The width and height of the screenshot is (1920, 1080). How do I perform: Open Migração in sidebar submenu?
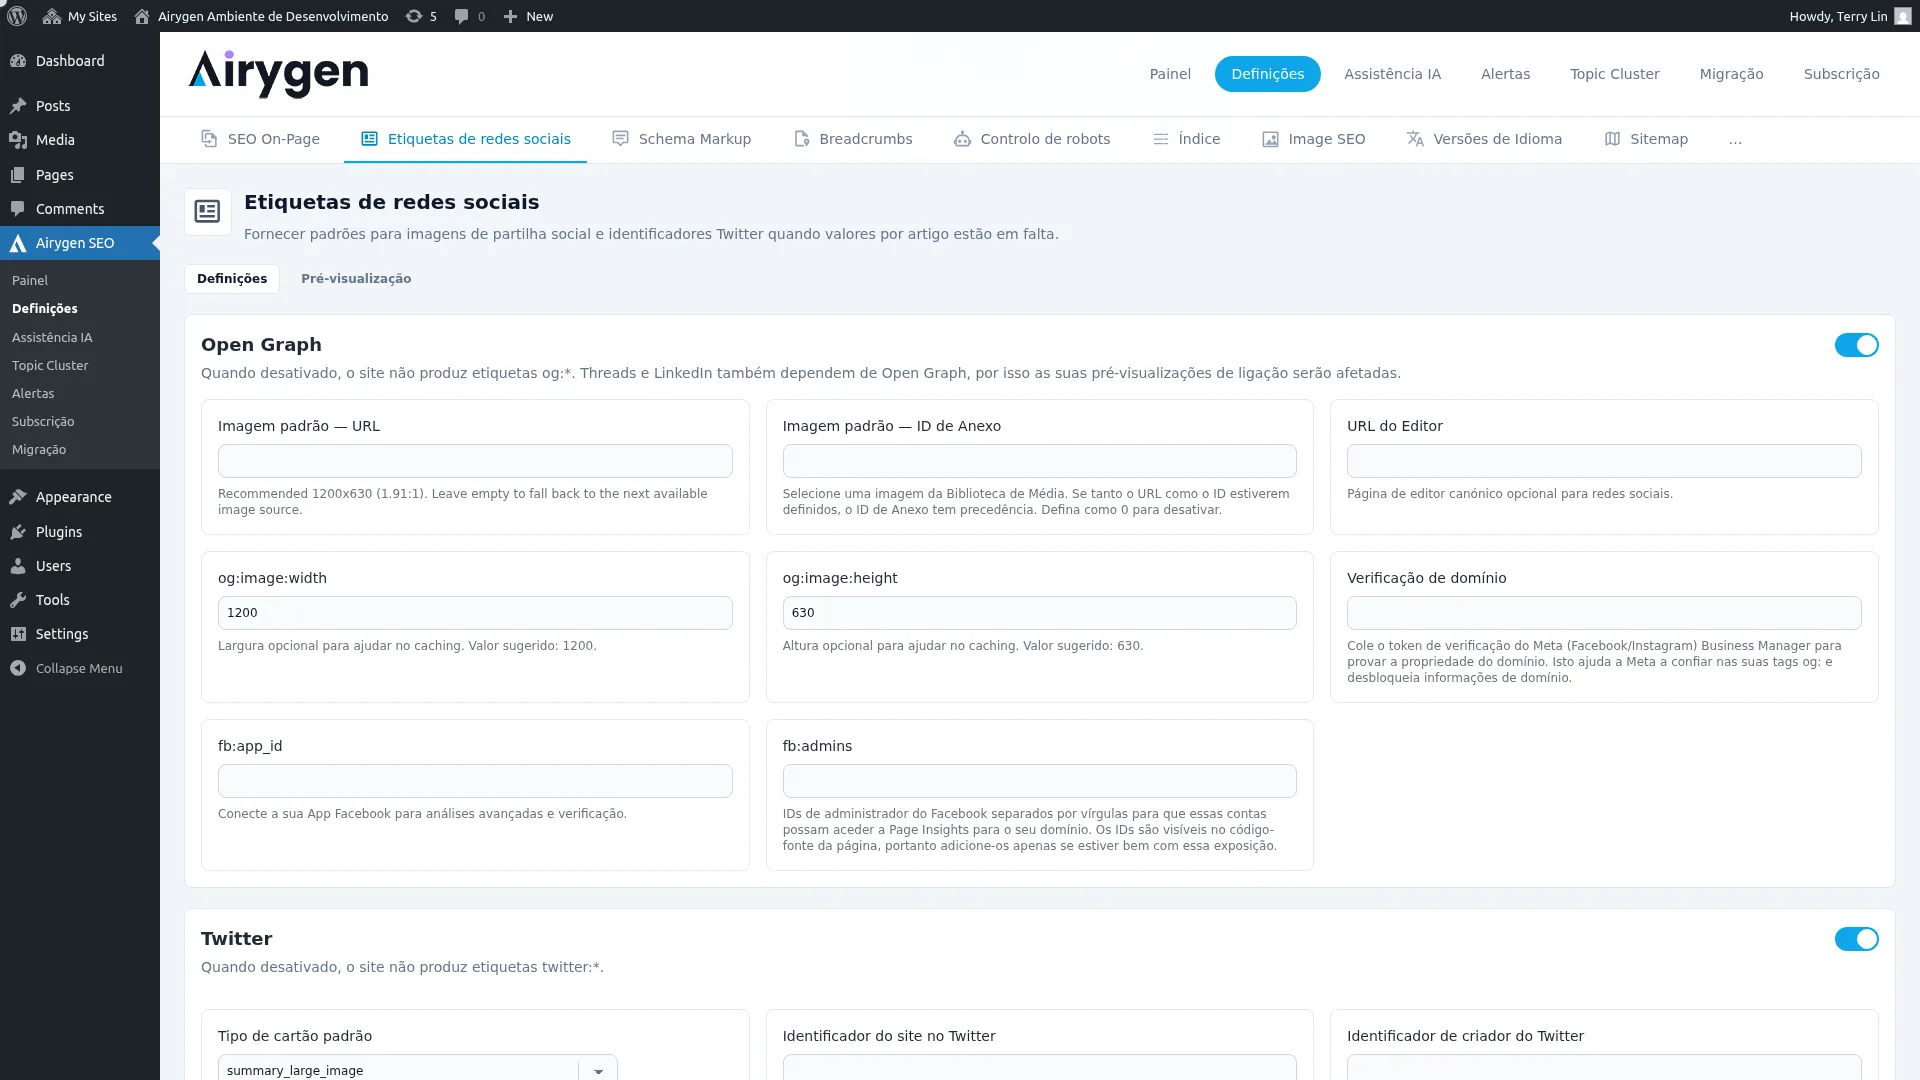tap(39, 450)
